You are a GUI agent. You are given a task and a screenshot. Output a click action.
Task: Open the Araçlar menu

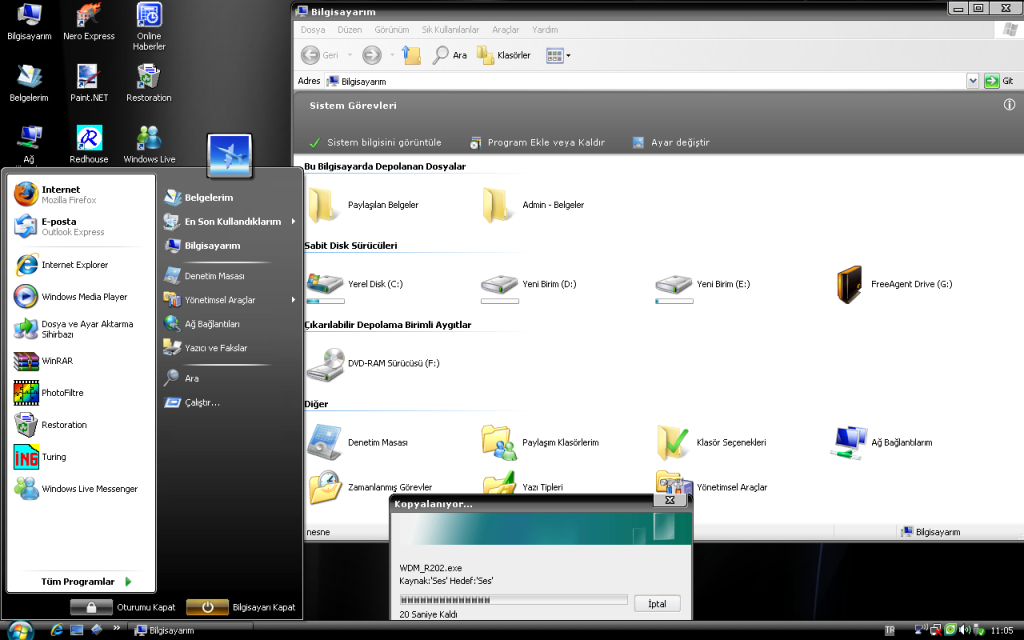506,30
